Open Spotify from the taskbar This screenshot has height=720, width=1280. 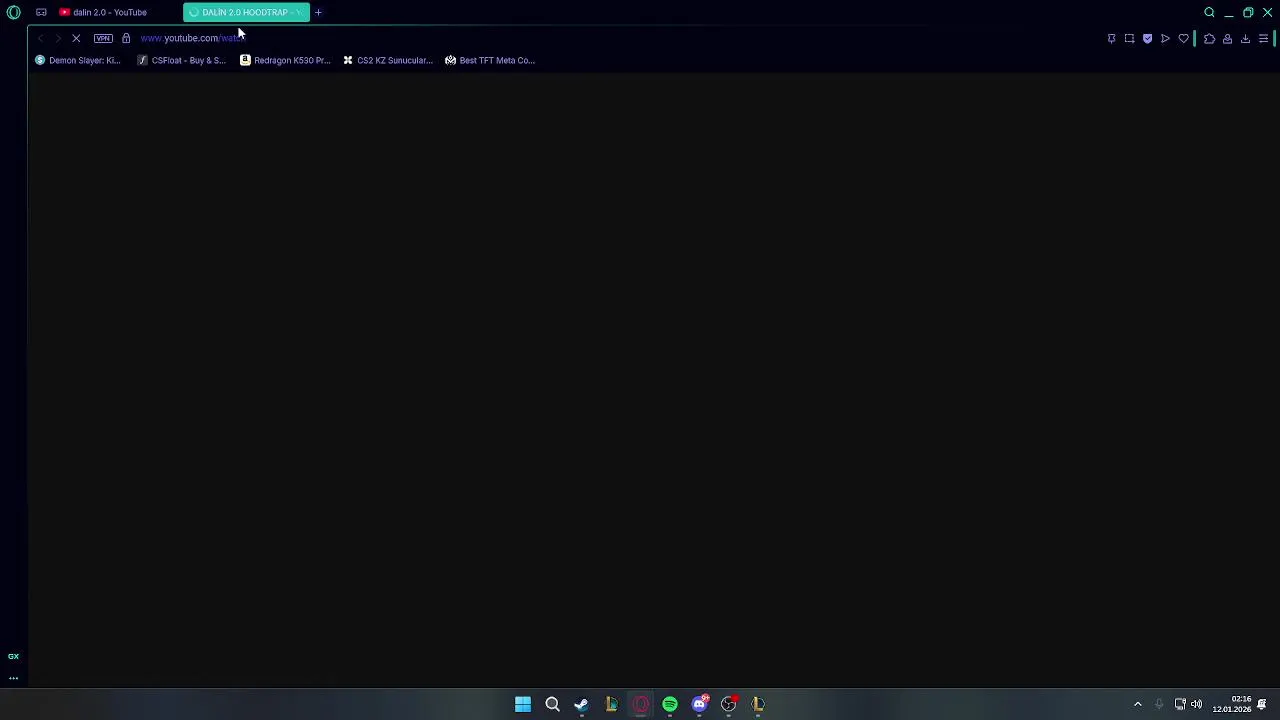click(x=670, y=704)
